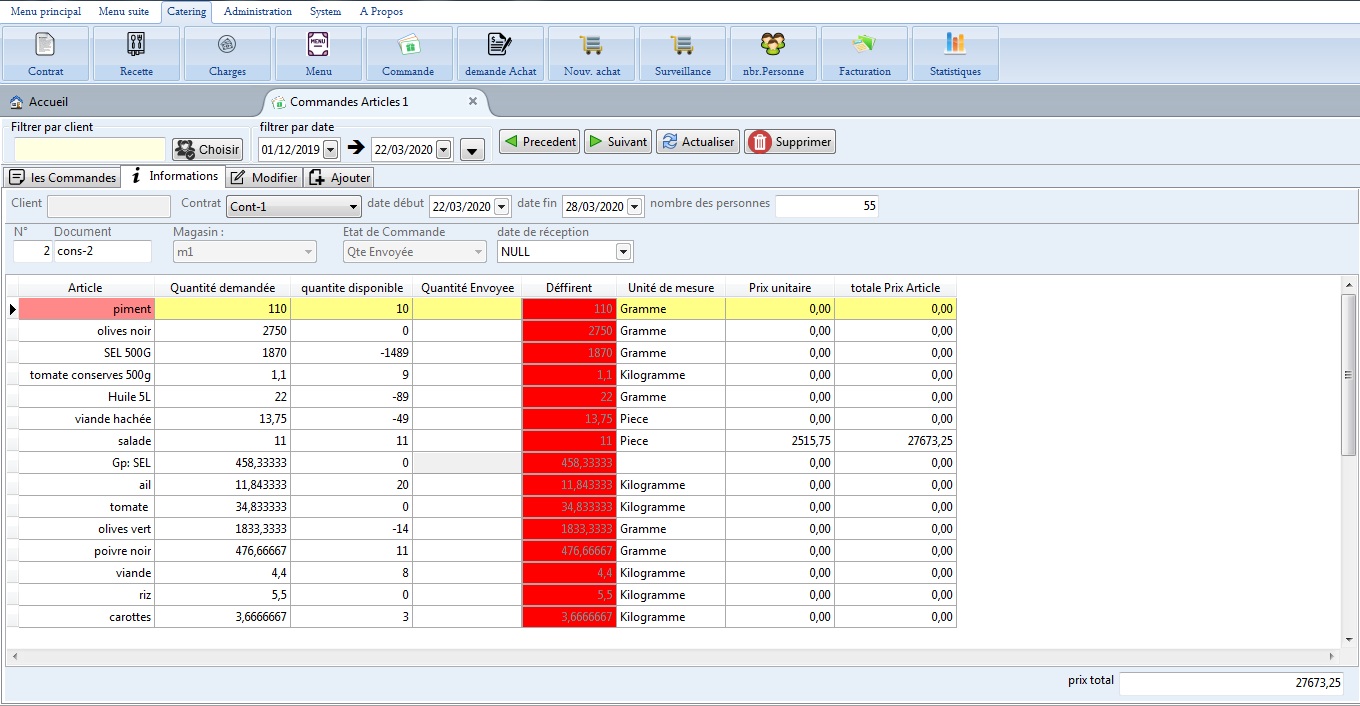1360x706 pixels.
Task: Open the Administration menu
Action: tap(258, 12)
